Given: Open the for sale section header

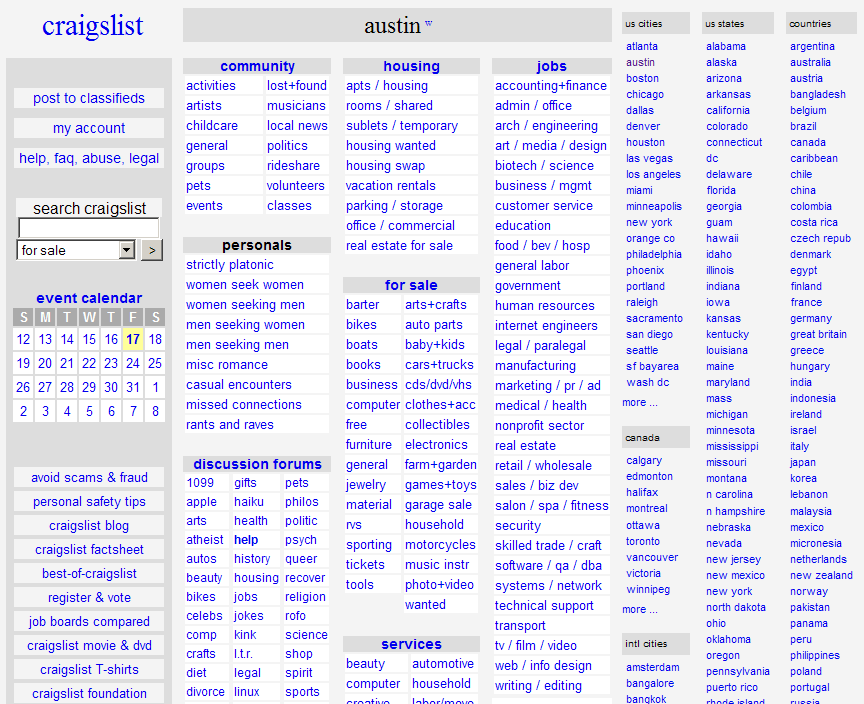Looking at the screenshot, I should point(411,285).
